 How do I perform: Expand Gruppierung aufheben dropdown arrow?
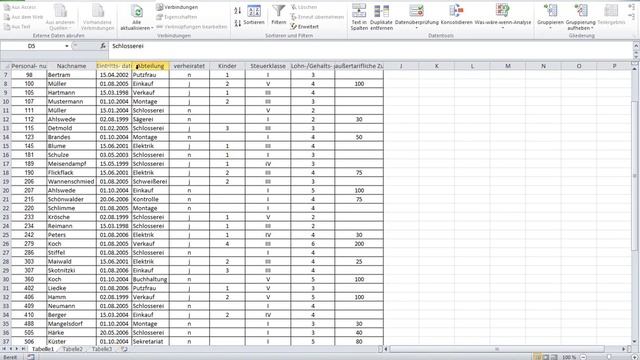(593, 28)
